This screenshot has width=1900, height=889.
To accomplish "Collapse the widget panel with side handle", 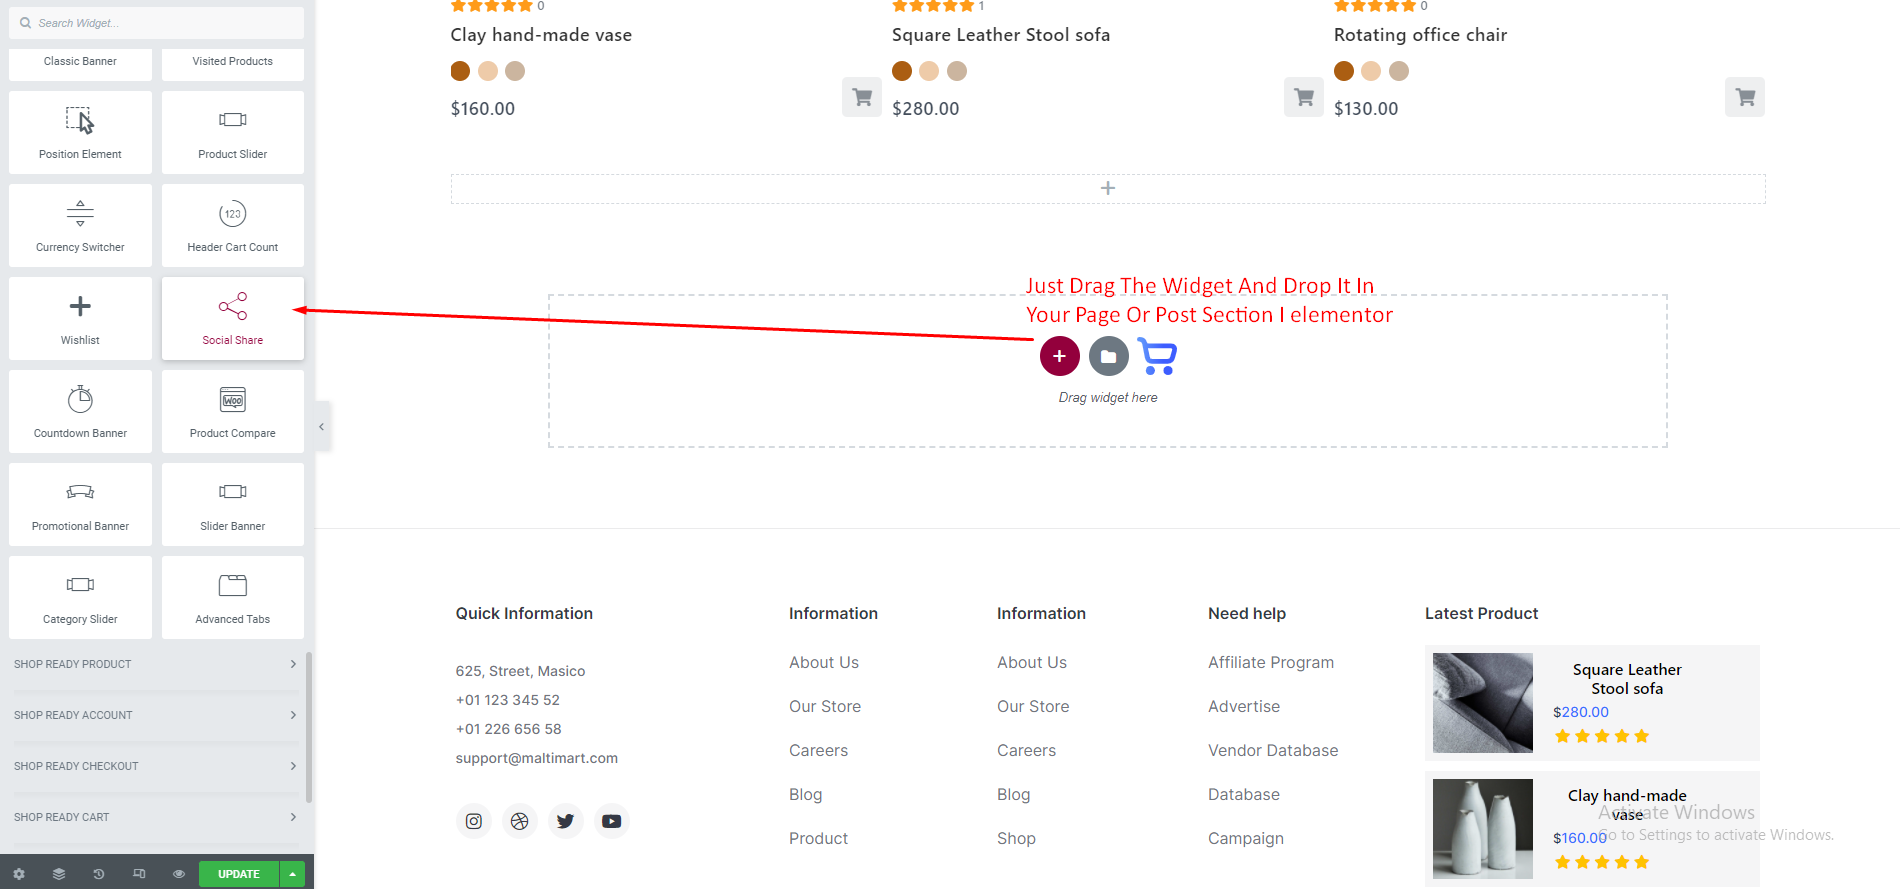I will [322, 427].
